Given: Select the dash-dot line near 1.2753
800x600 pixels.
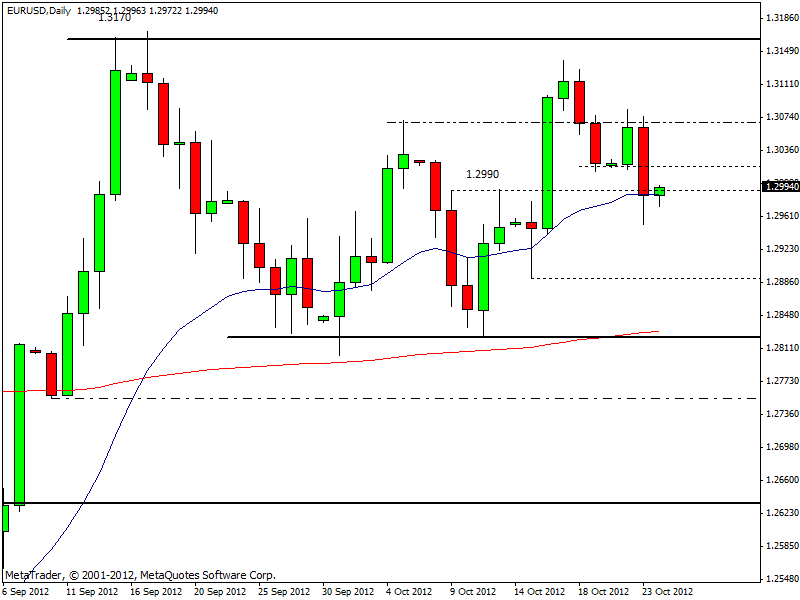Looking at the screenshot, I should (400, 398).
